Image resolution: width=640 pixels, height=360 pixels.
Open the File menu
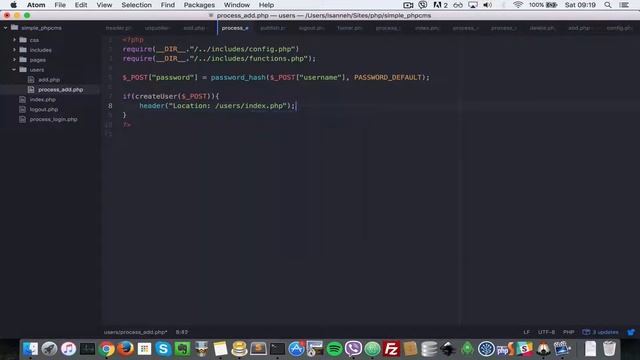[60, 5]
